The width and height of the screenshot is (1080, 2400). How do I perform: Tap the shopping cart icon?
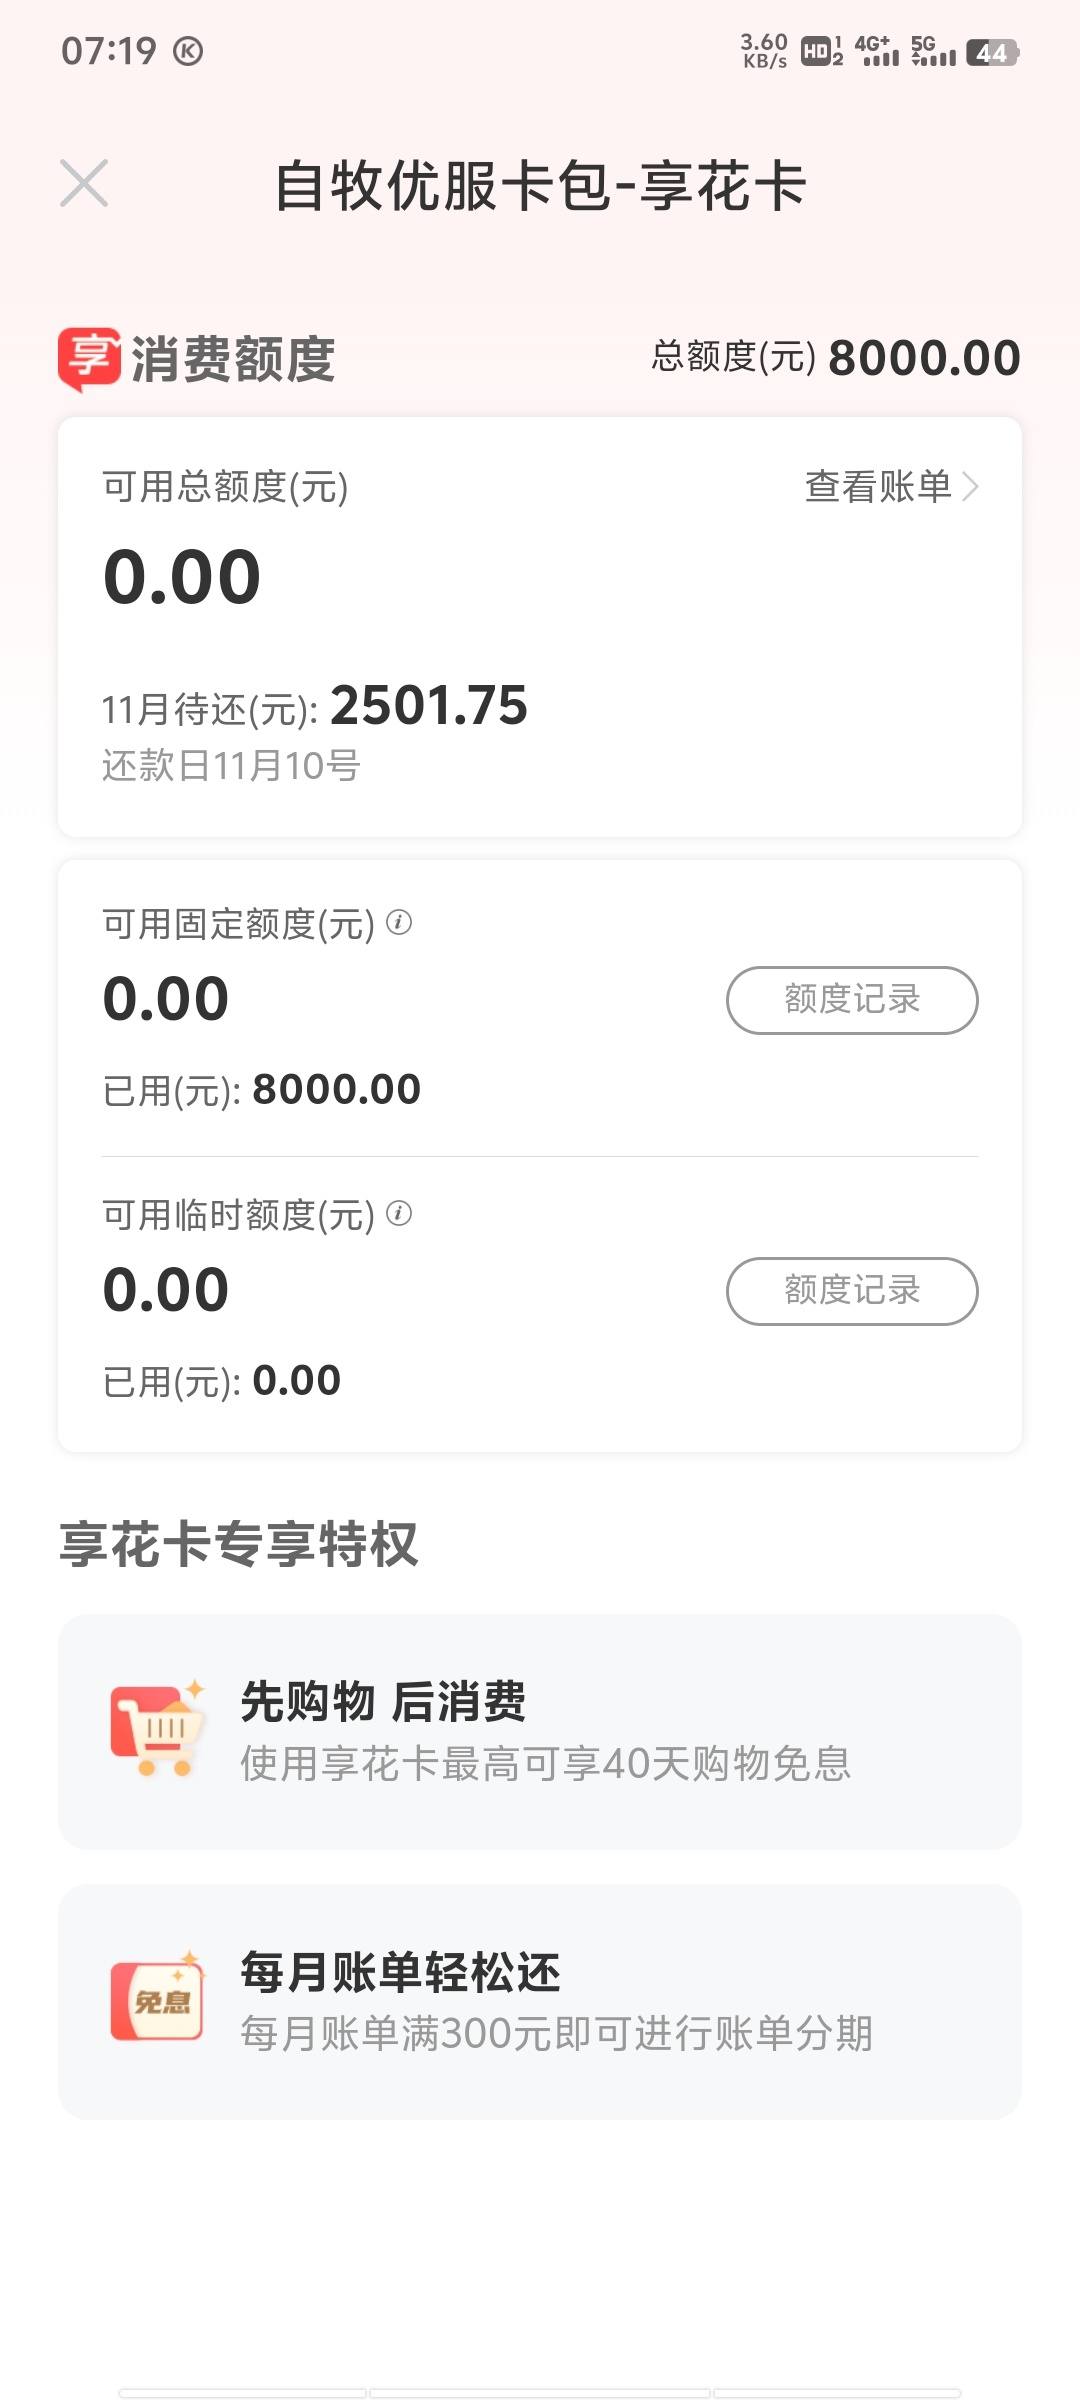pos(158,1728)
